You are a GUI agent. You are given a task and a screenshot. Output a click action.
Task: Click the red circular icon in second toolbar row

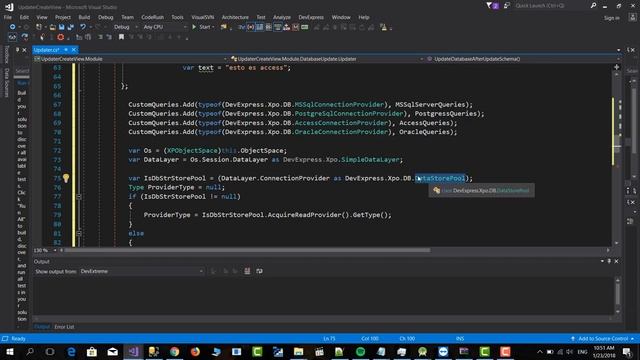pos(60,37)
